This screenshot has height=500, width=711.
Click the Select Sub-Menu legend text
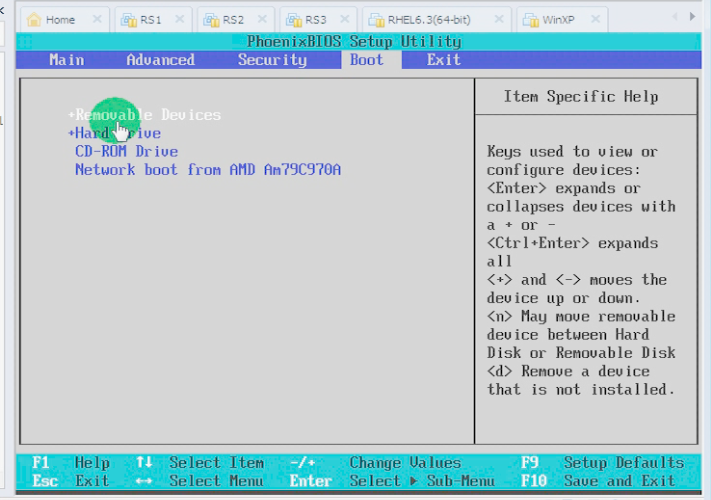pyautogui.click(x=422, y=481)
